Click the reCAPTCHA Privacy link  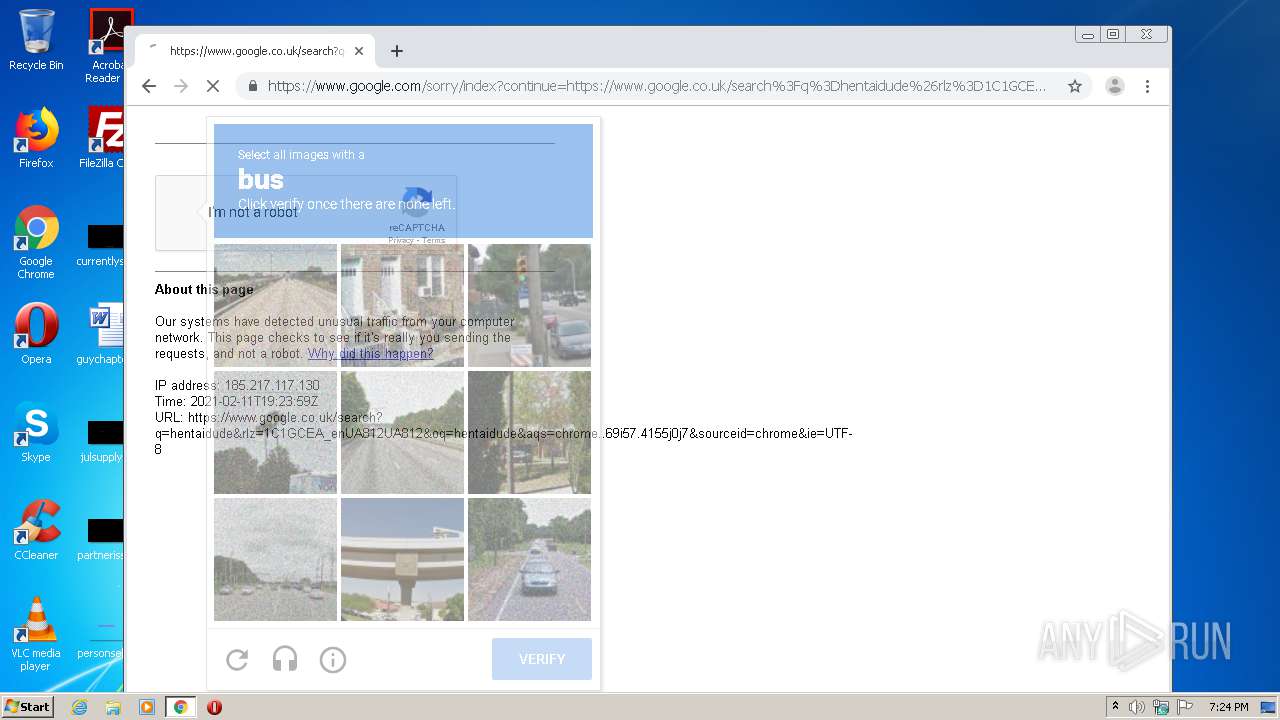point(401,240)
